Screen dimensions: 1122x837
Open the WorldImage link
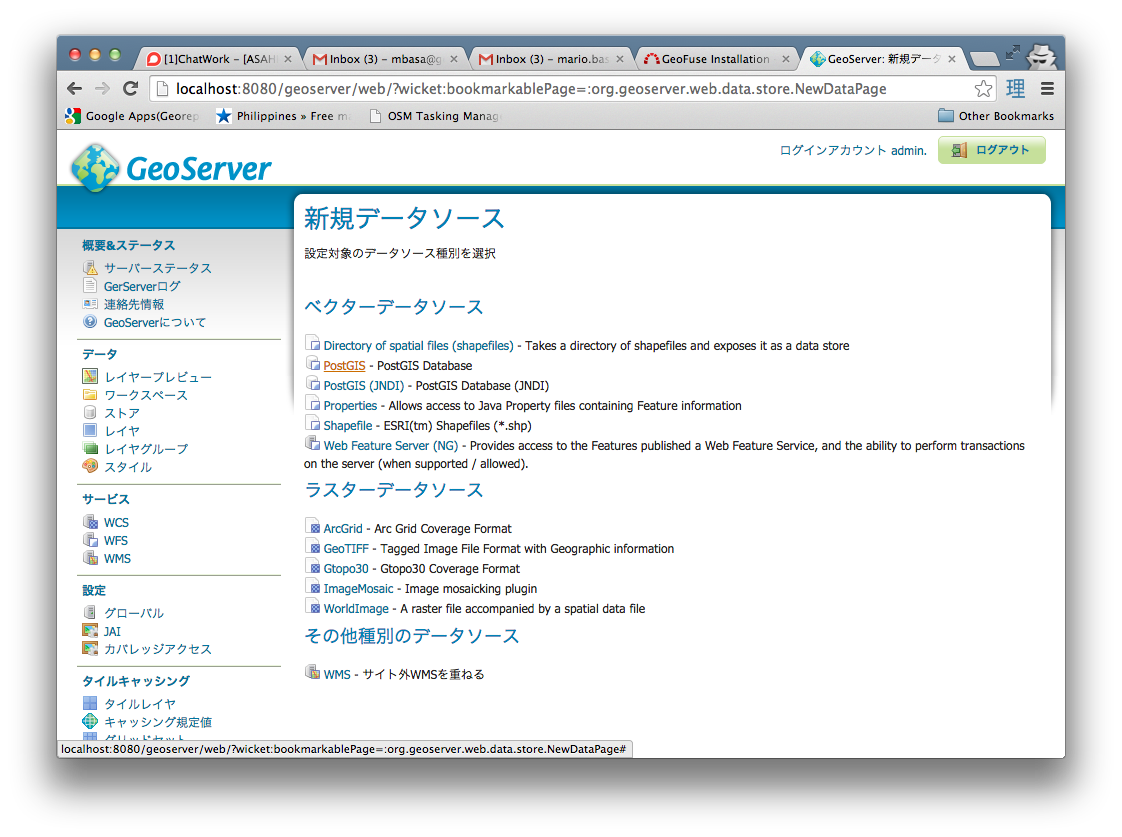click(x=356, y=609)
